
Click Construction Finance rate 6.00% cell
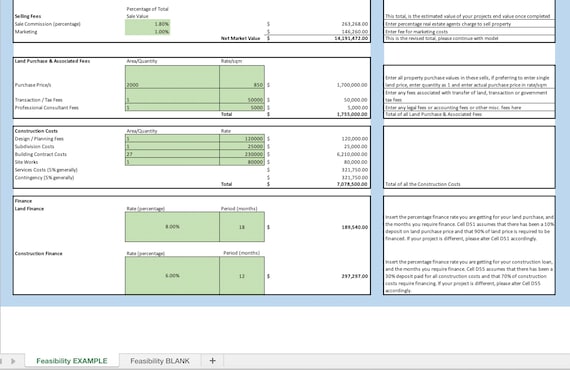point(172,276)
